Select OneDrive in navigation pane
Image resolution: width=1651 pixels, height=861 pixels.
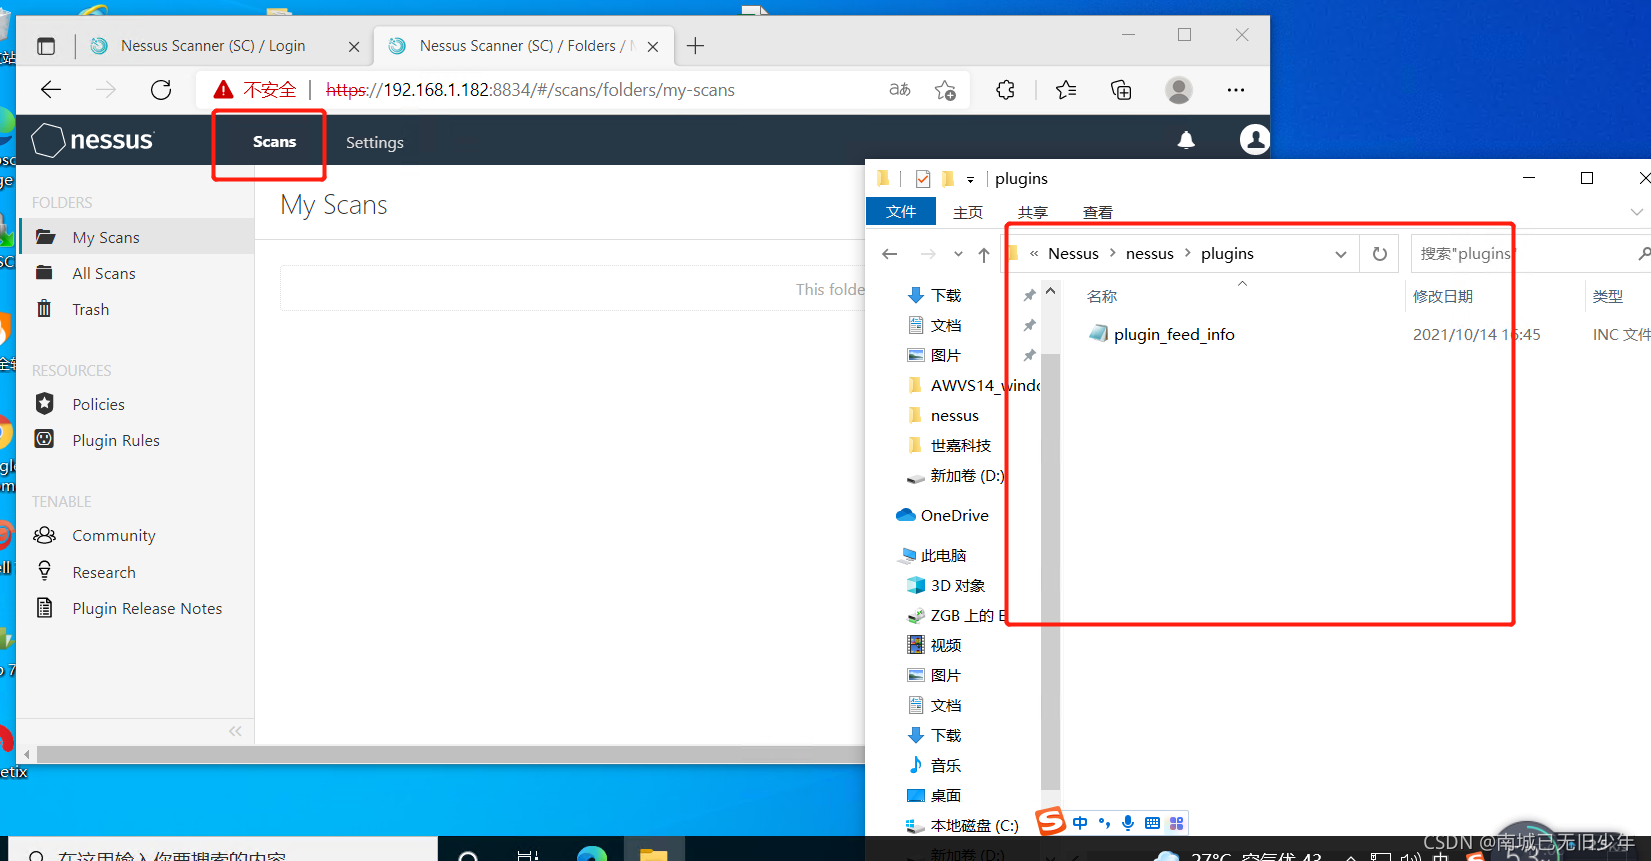954,515
